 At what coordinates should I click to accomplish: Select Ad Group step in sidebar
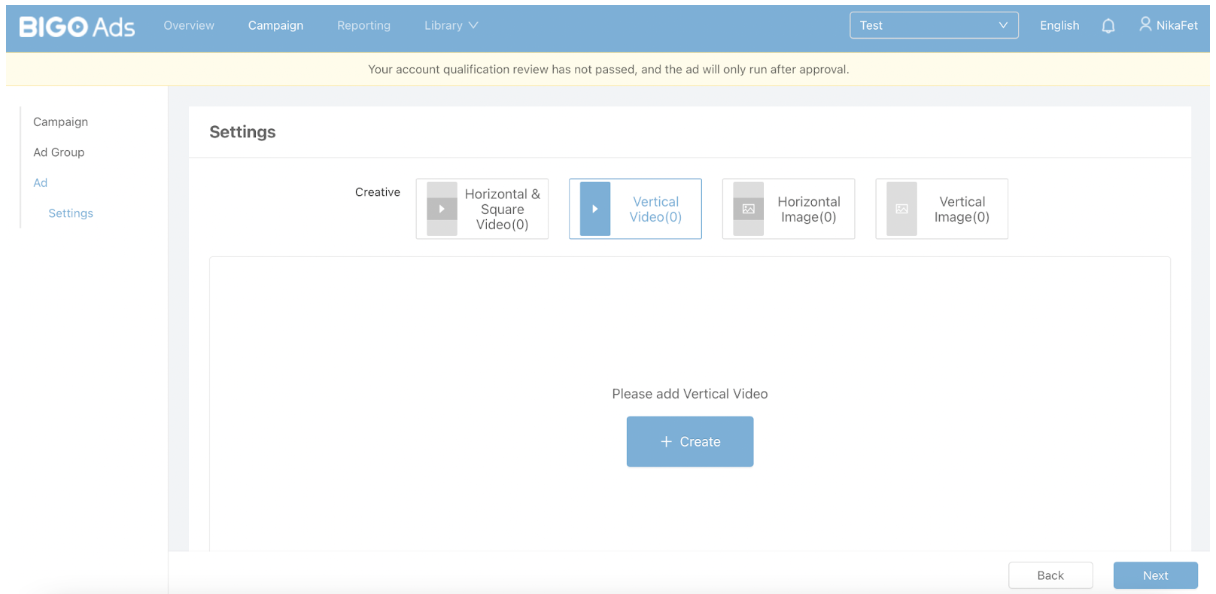(x=59, y=152)
